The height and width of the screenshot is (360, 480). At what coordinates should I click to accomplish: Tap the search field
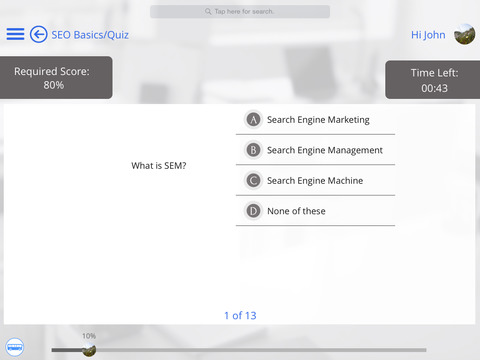pos(240,12)
